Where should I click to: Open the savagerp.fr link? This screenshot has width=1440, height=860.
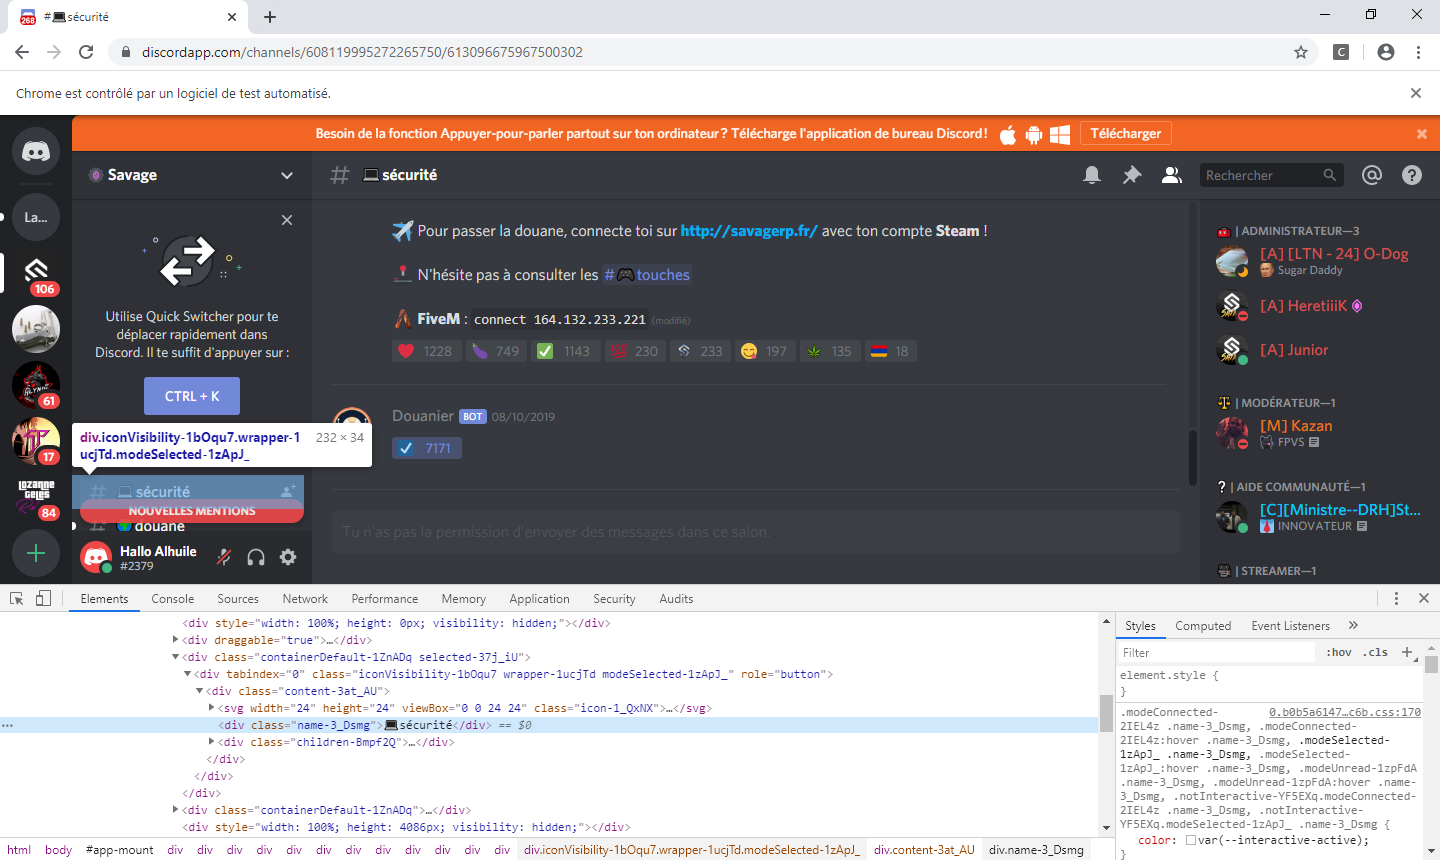[749, 231]
